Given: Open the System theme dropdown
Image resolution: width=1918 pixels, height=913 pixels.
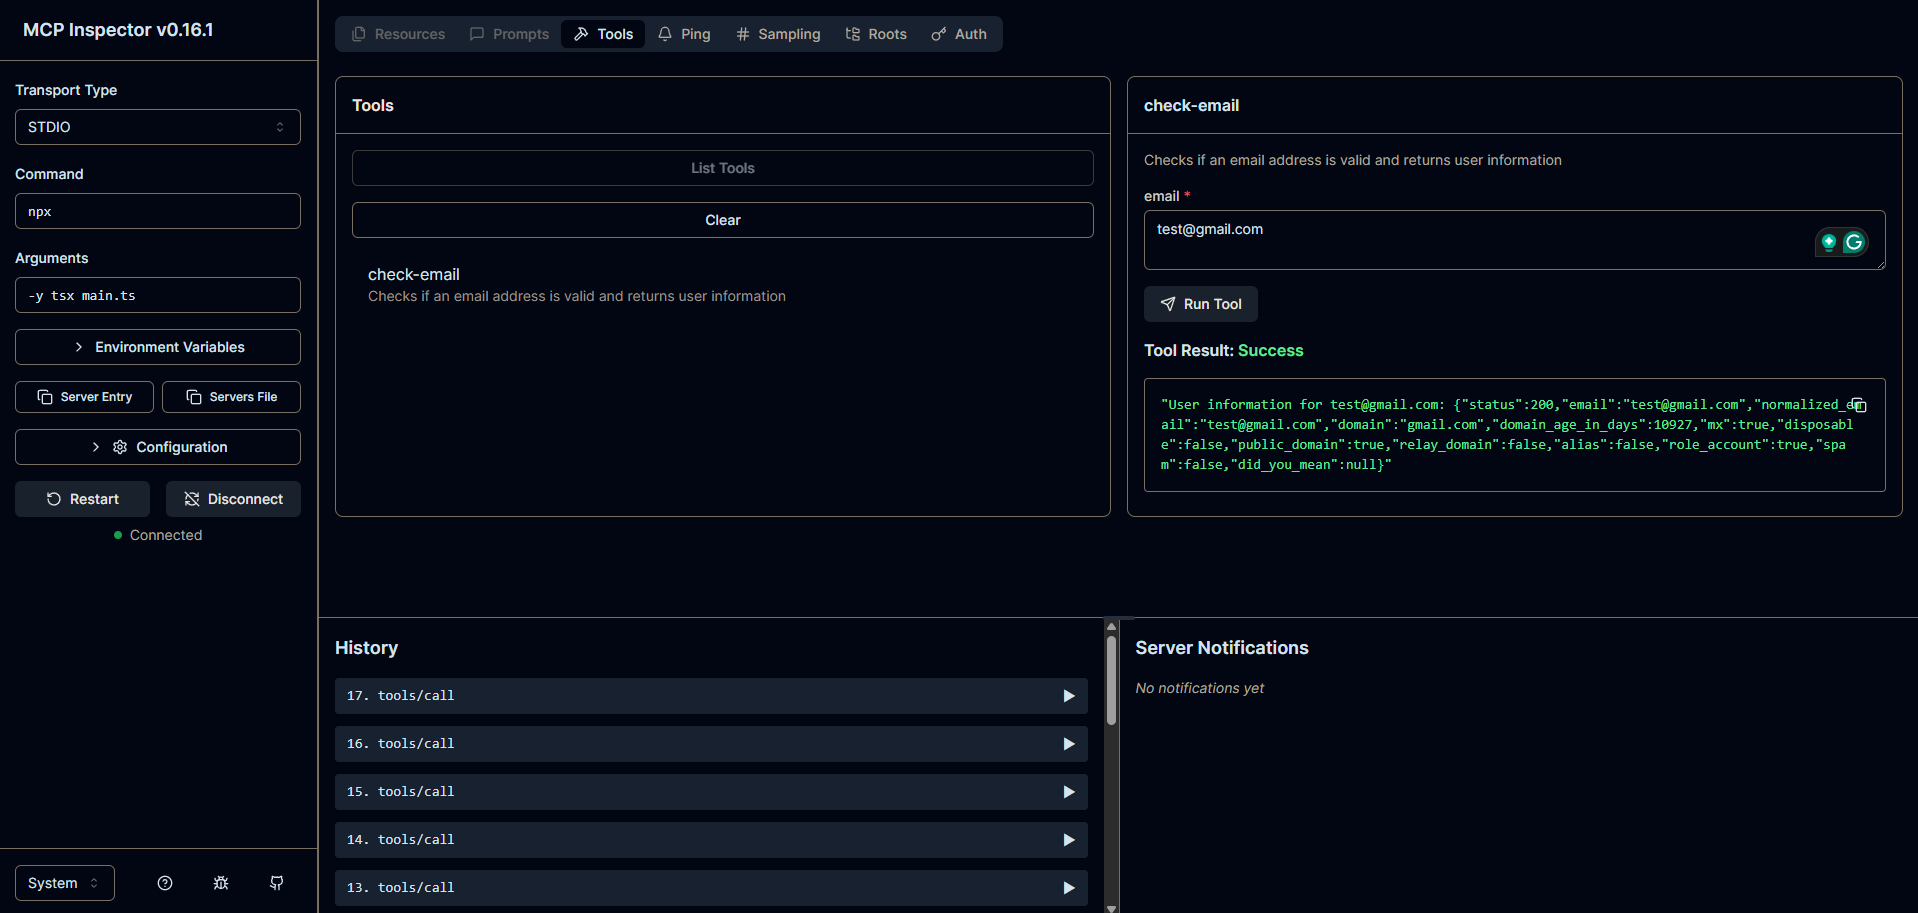Looking at the screenshot, I should [x=64, y=883].
